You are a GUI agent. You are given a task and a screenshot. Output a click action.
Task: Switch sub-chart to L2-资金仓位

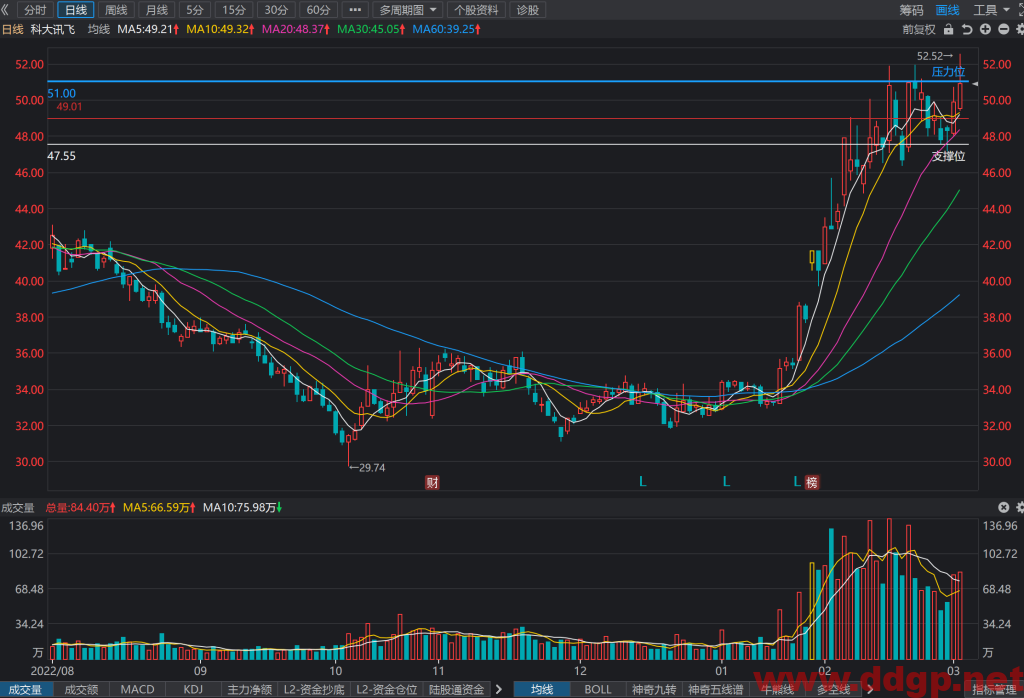387,690
